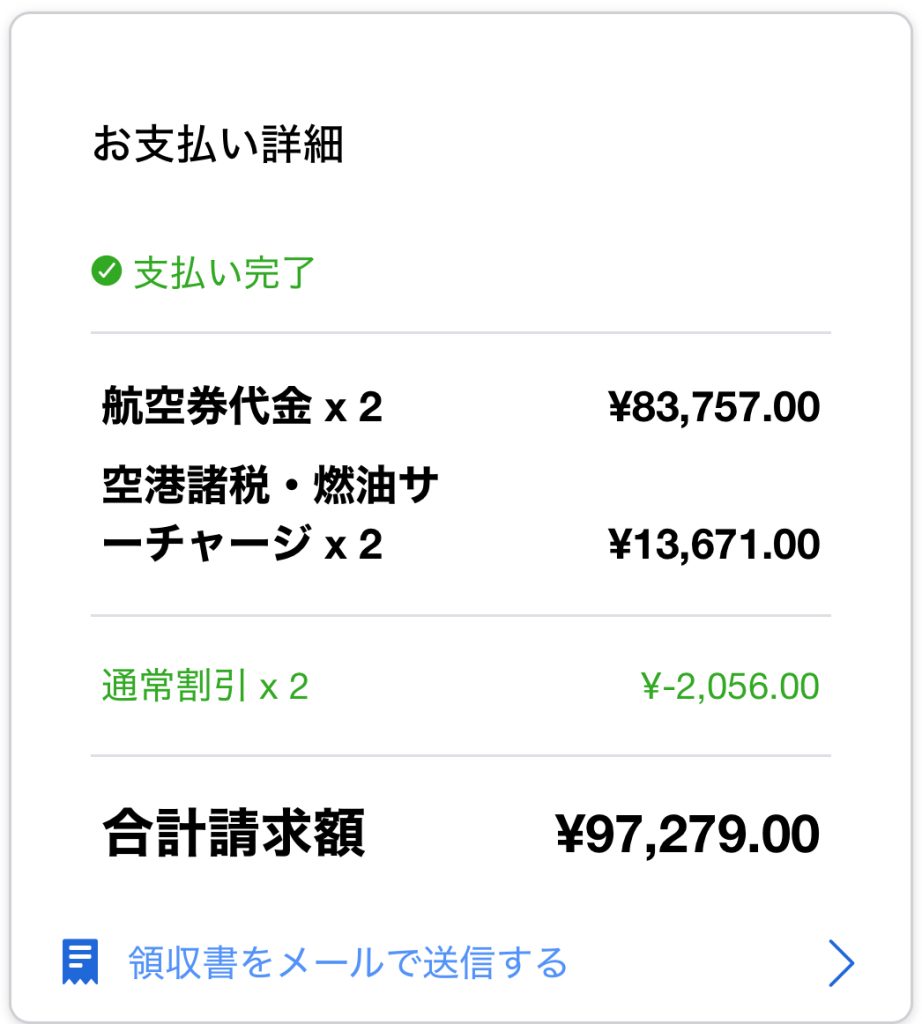Select the ¥13,671.00 surcharge amount
Screen dimensions: 922x1024
(714, 545)
